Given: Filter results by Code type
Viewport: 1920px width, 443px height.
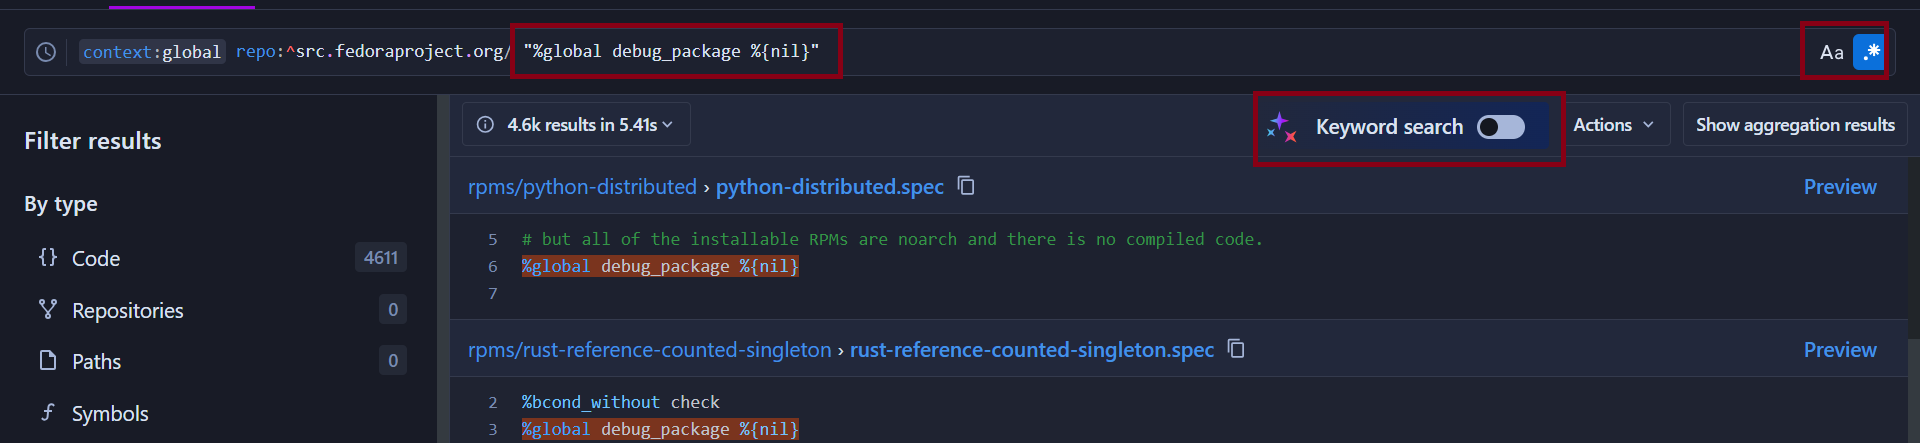Looking at the screenshot, I should tap(96, 259).
